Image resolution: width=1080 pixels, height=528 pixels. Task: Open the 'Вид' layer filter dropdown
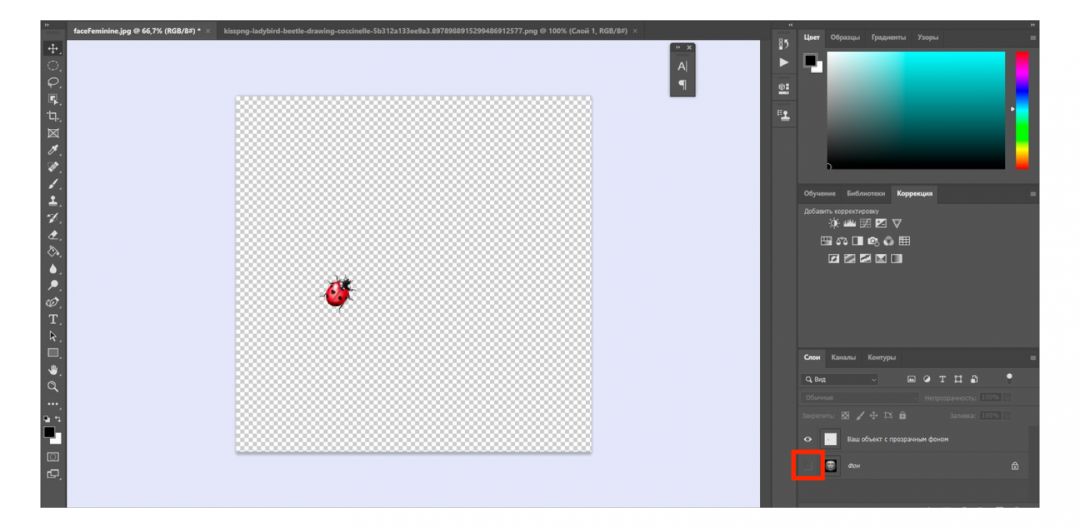840,380
